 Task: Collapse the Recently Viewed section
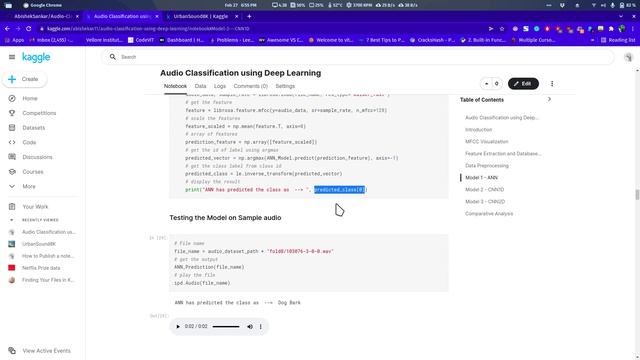(11, 220)
